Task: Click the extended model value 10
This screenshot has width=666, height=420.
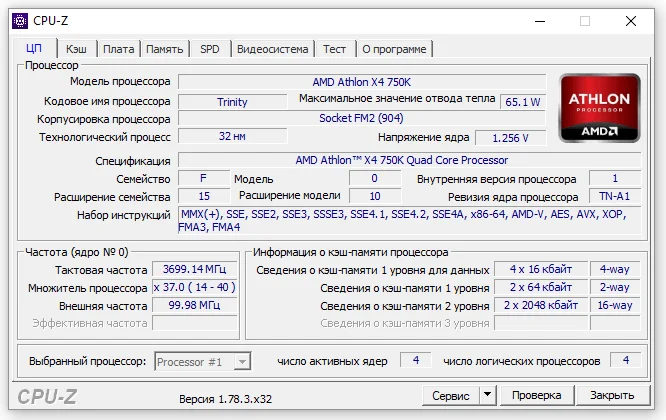Action: pyautogui.click(x=375, y=196)
